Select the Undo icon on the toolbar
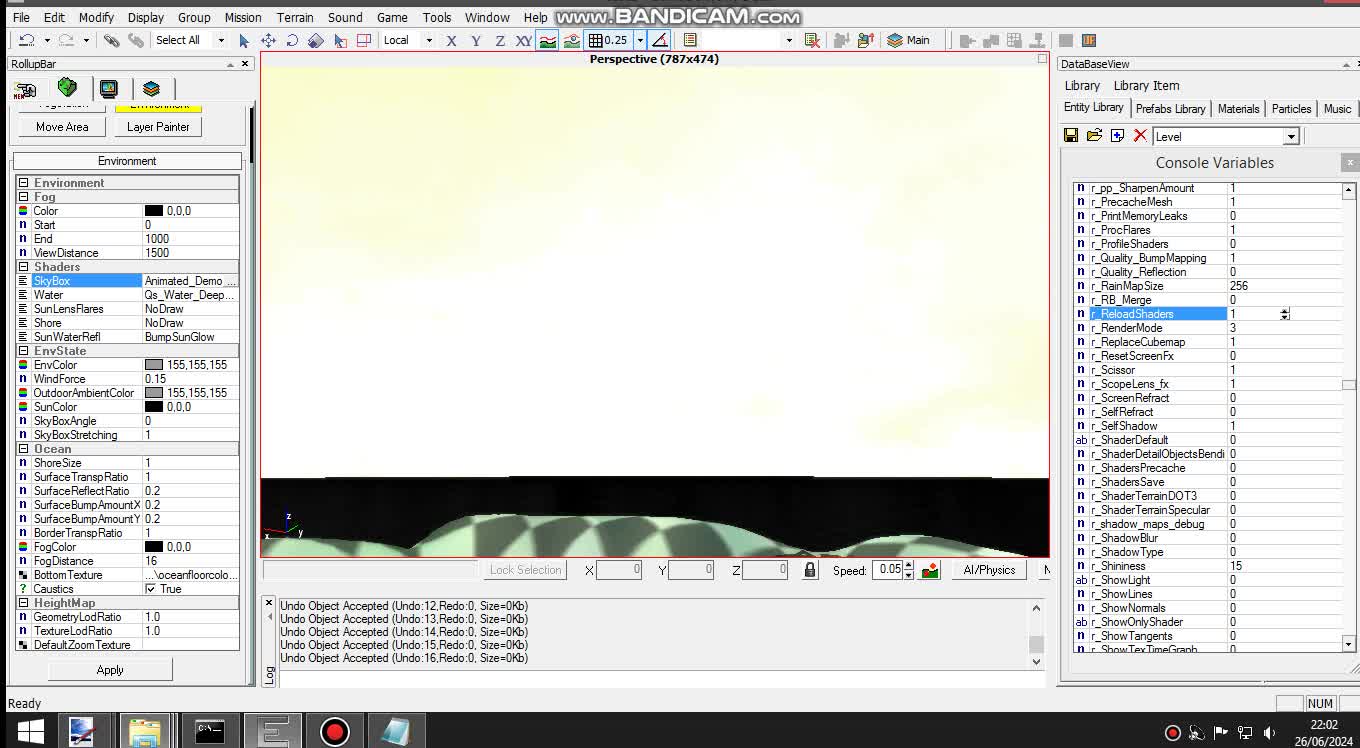Viewport: 1360px width, 748px height. (27, 40)
